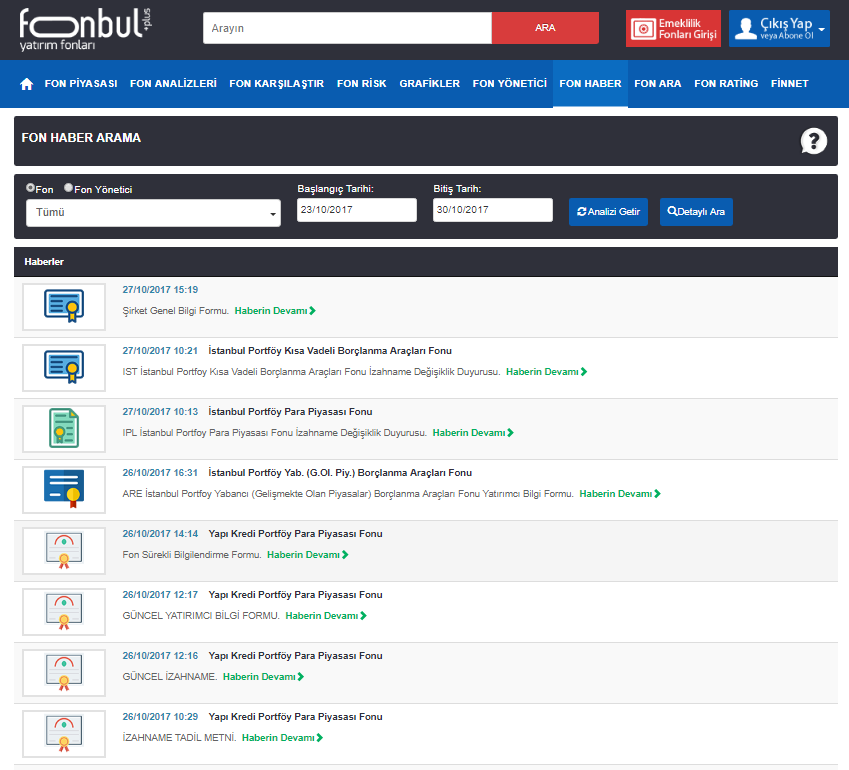Click the Analizi Getir button
Image resolution: width=849 pixels, height=770 pixels.
point(609,212)
